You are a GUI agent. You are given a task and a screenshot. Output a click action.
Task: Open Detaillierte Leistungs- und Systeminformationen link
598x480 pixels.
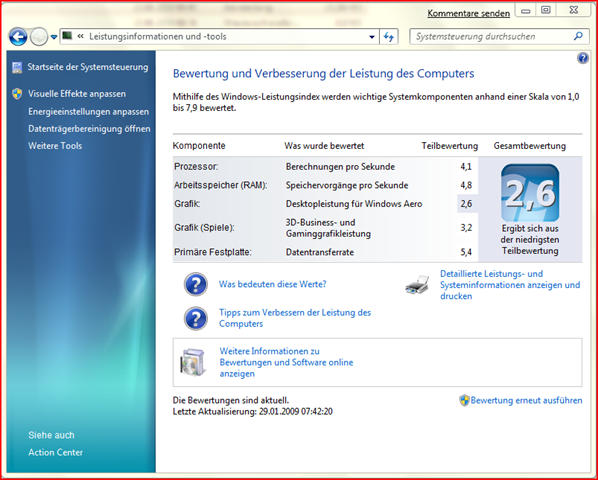[510, 285]
